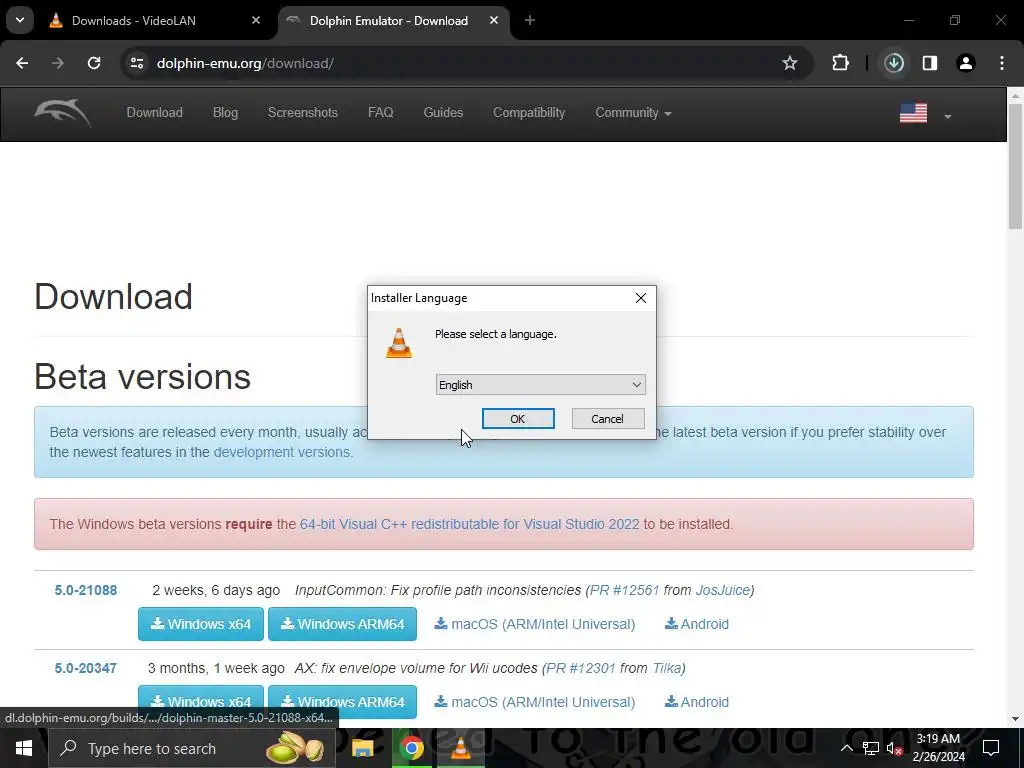Open the Screenshots nav item

302,112
